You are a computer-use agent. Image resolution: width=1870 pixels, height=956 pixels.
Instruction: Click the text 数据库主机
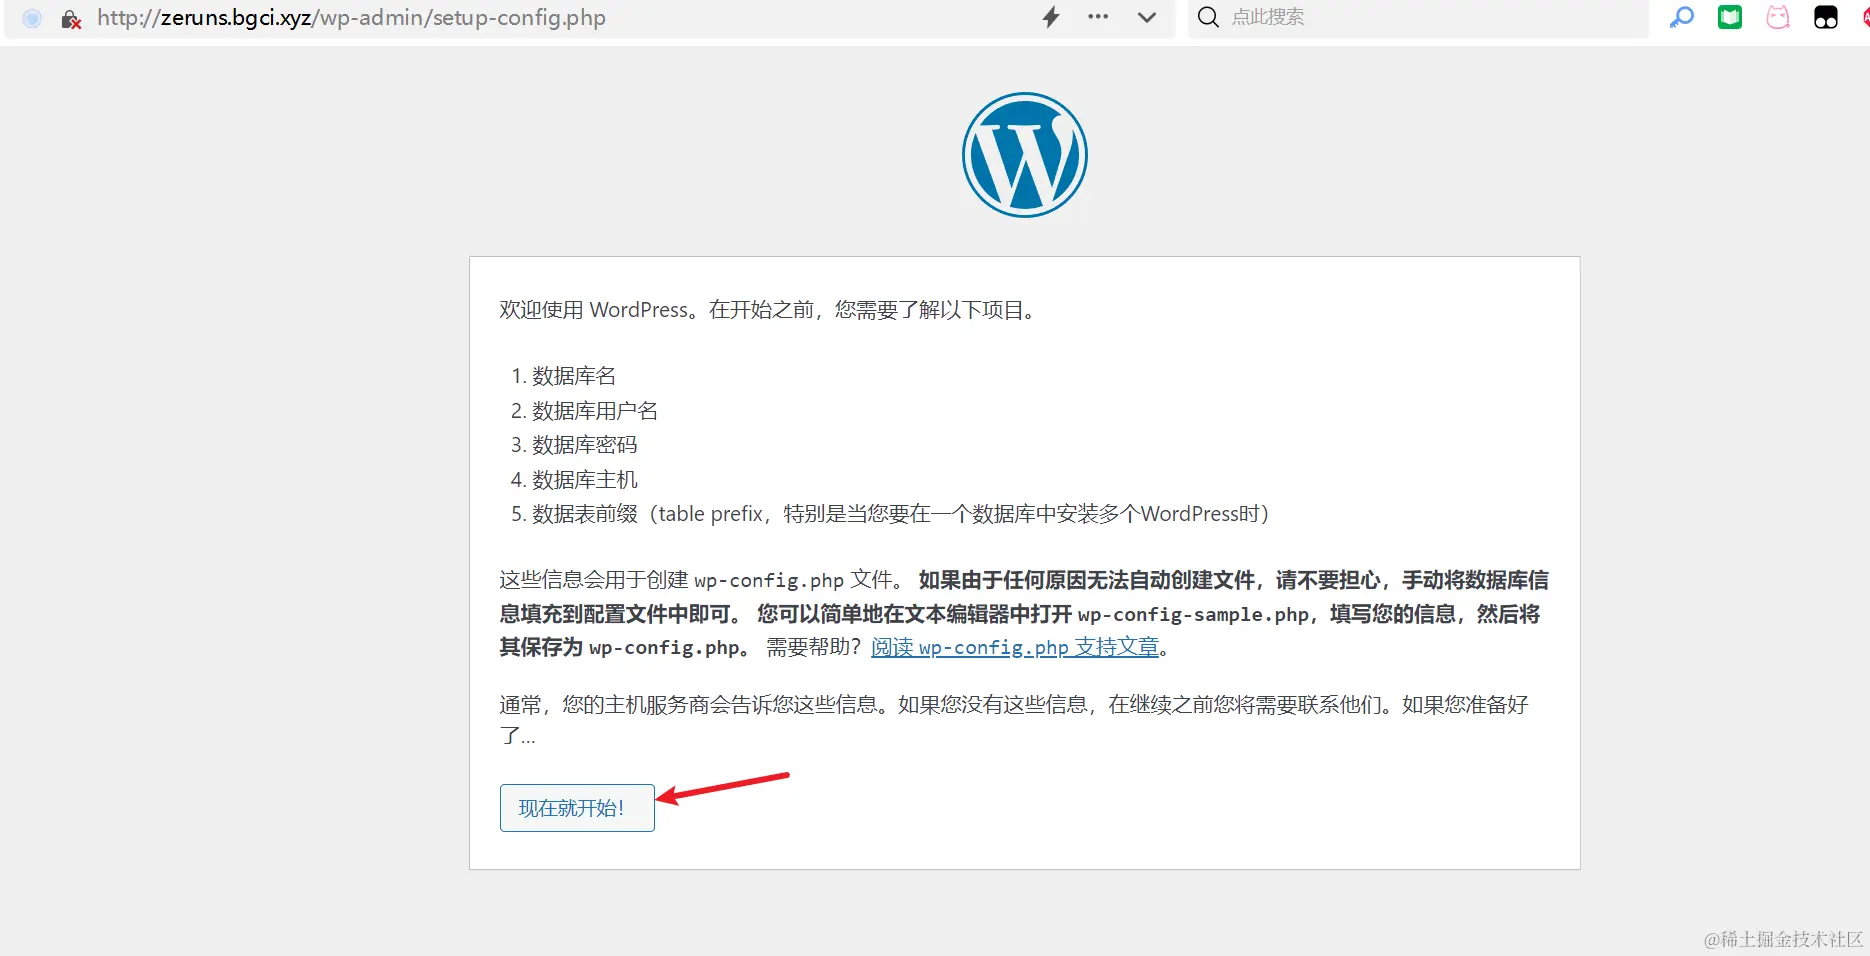585,480
